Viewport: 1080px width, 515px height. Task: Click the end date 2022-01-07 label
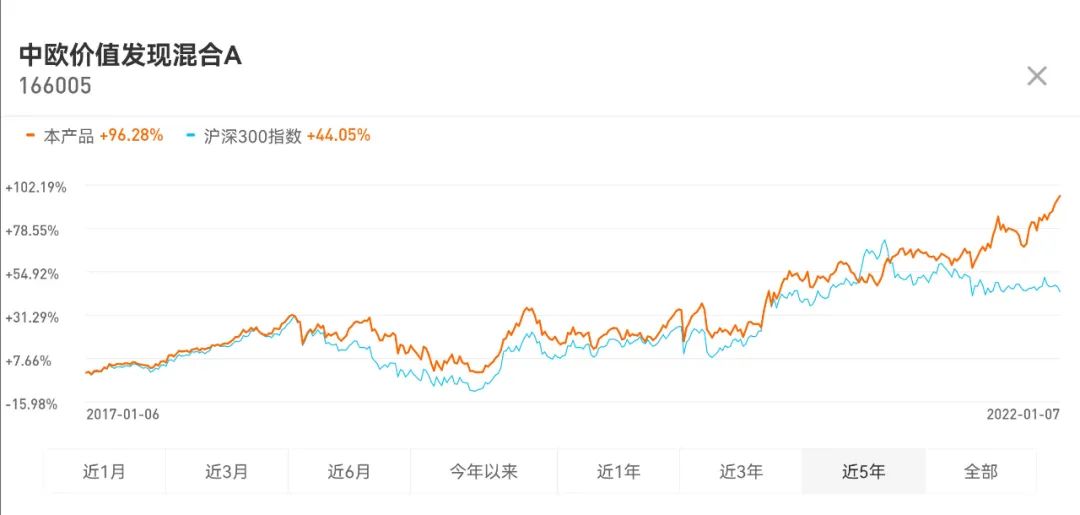[1024, 414]
